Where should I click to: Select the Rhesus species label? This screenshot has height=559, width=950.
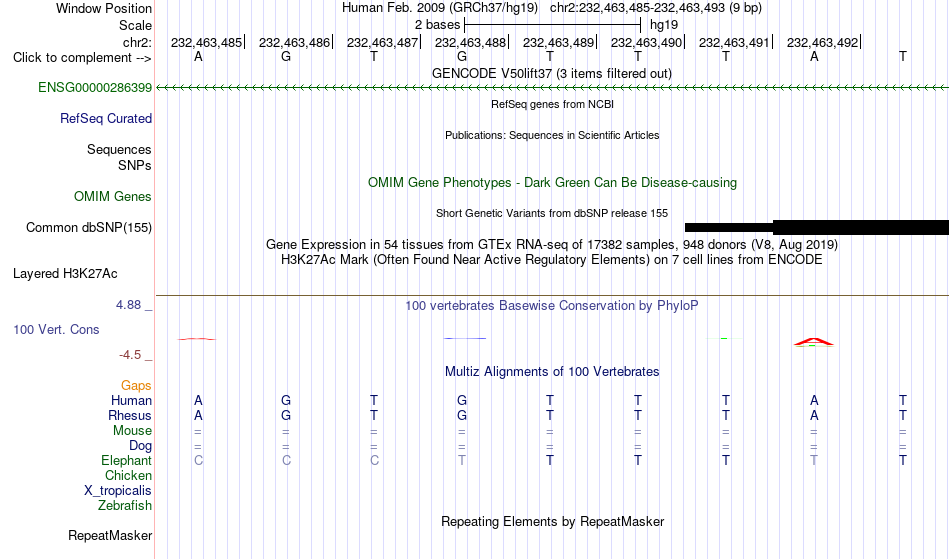tap(130, 415)
